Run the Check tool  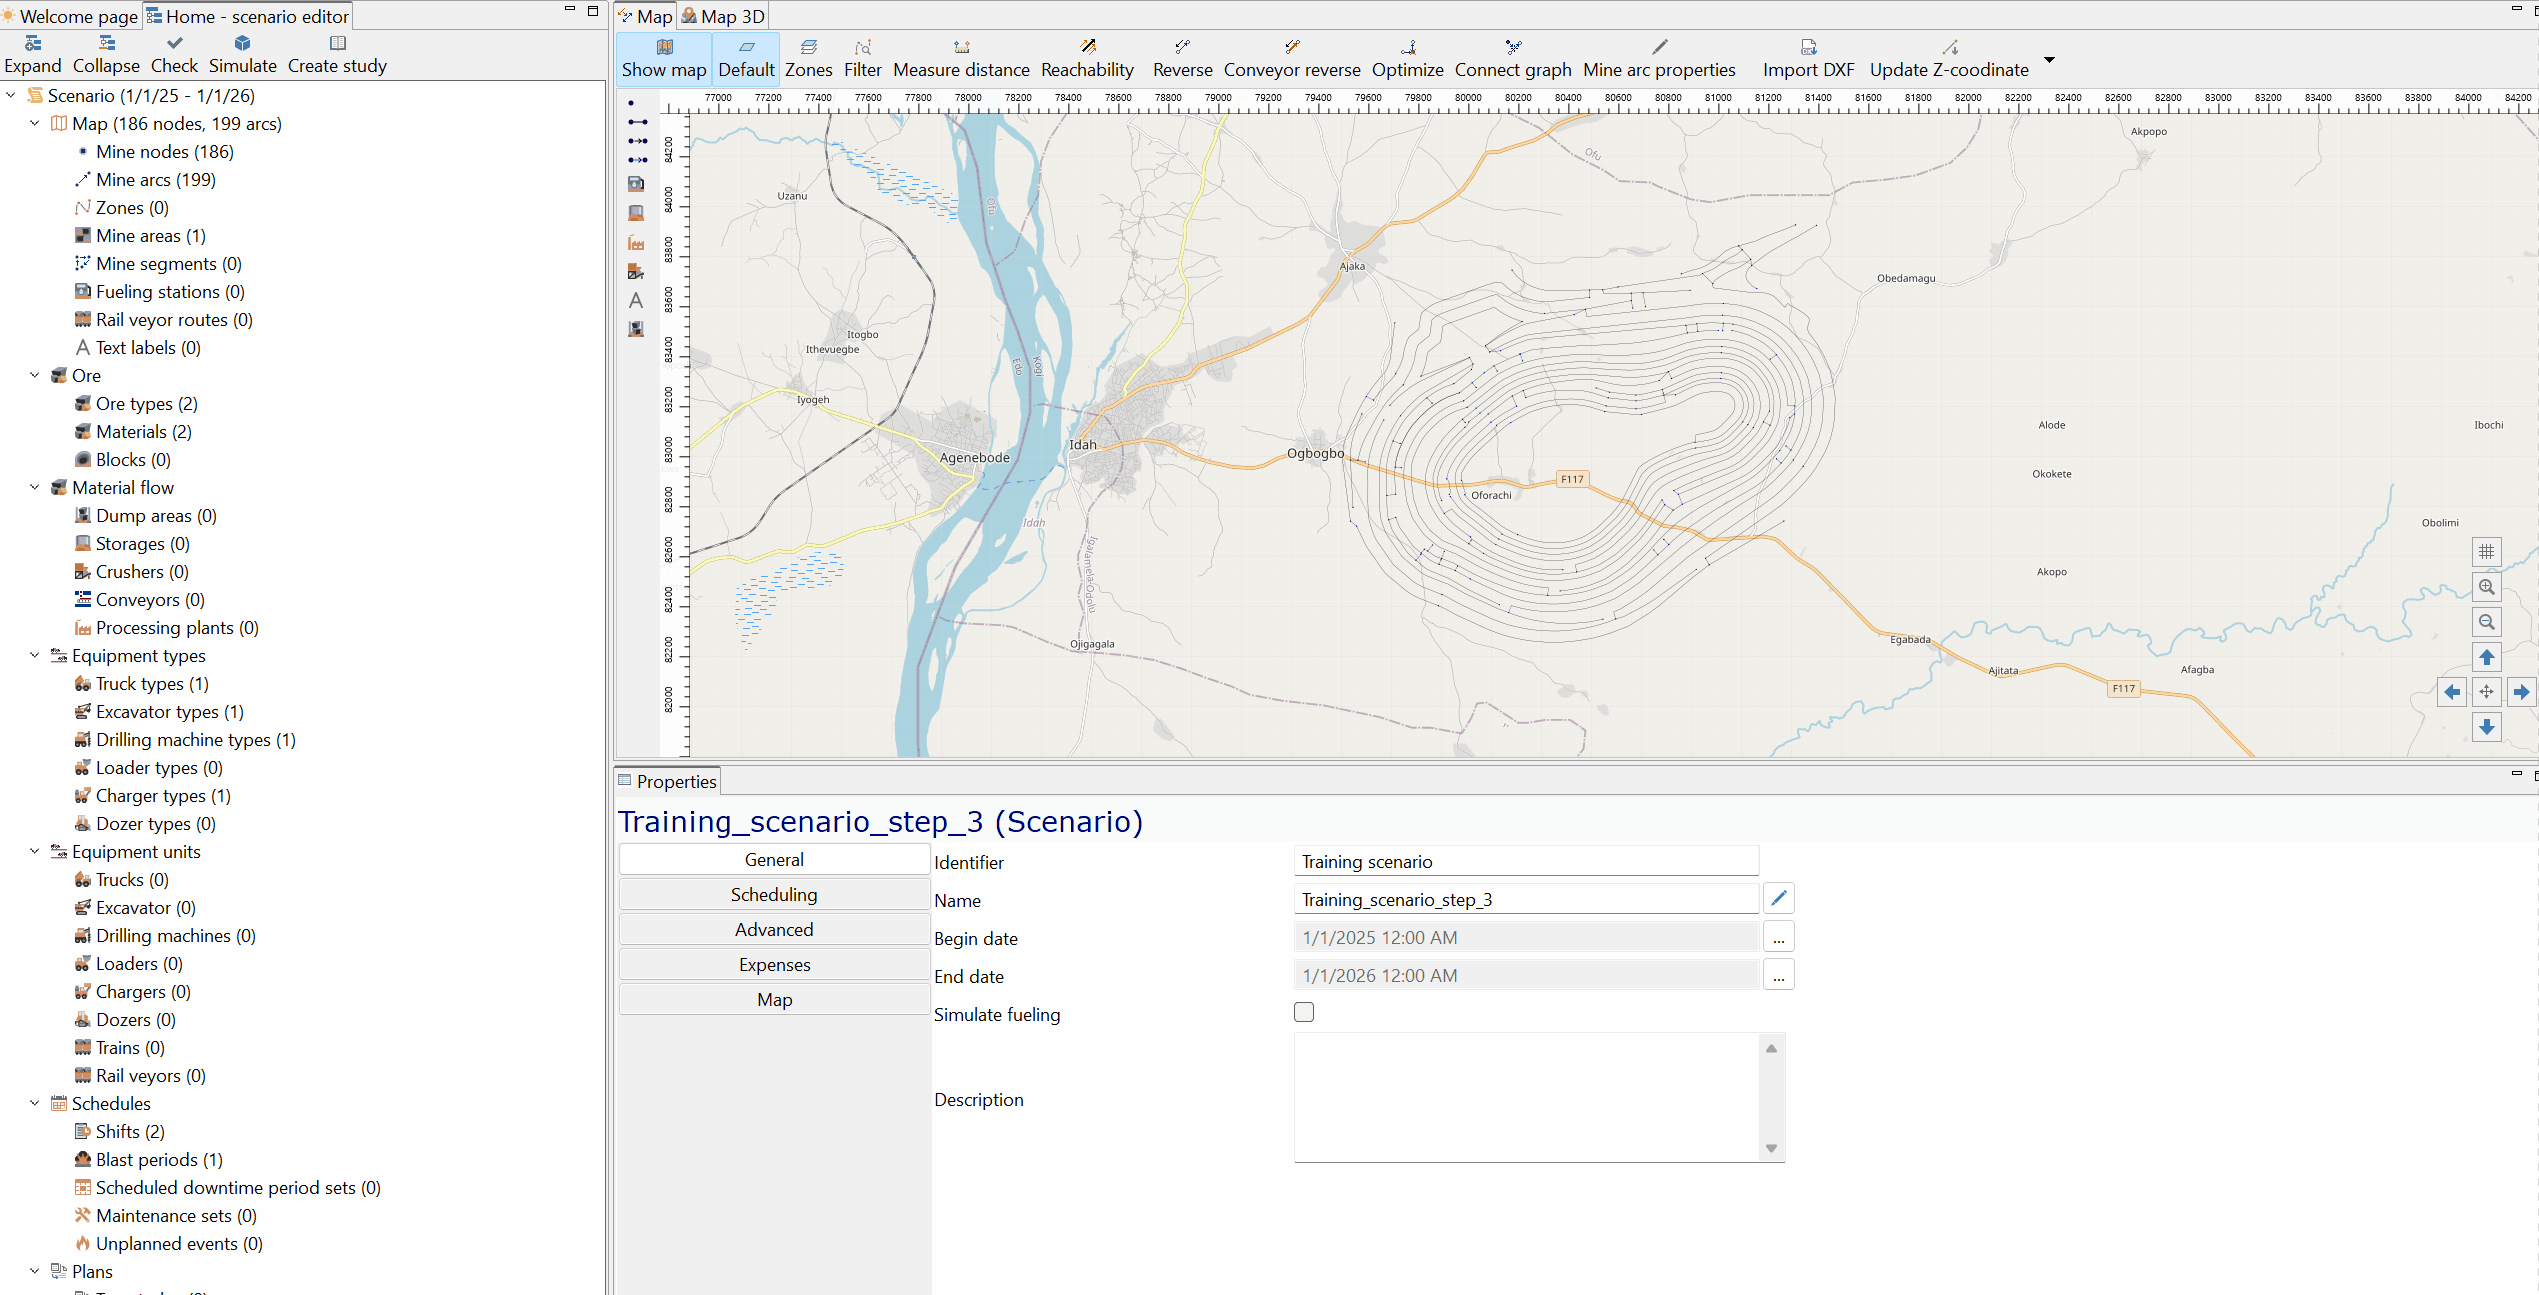tap(174, 55)
